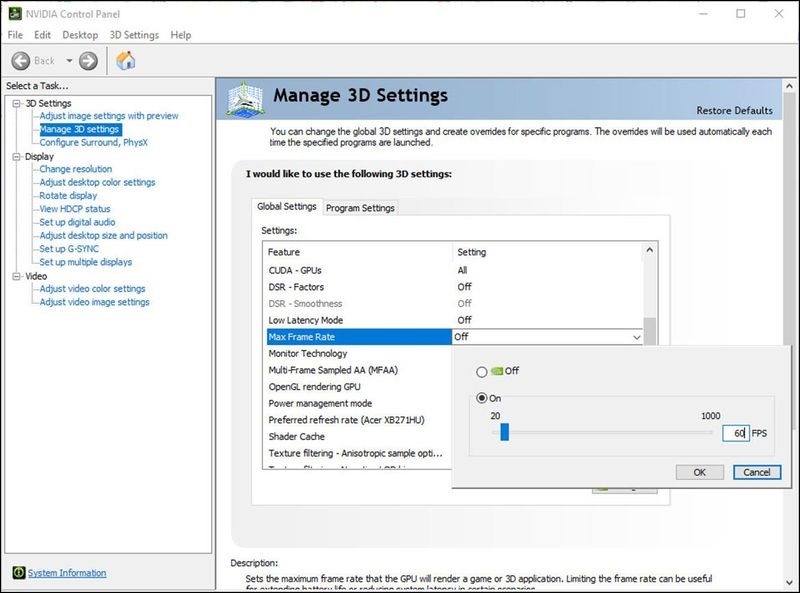Go to Home via house icon
Image resolution: width=800 pixels, height=593 pixels.
pyautogui.click(x=126, y=61)
